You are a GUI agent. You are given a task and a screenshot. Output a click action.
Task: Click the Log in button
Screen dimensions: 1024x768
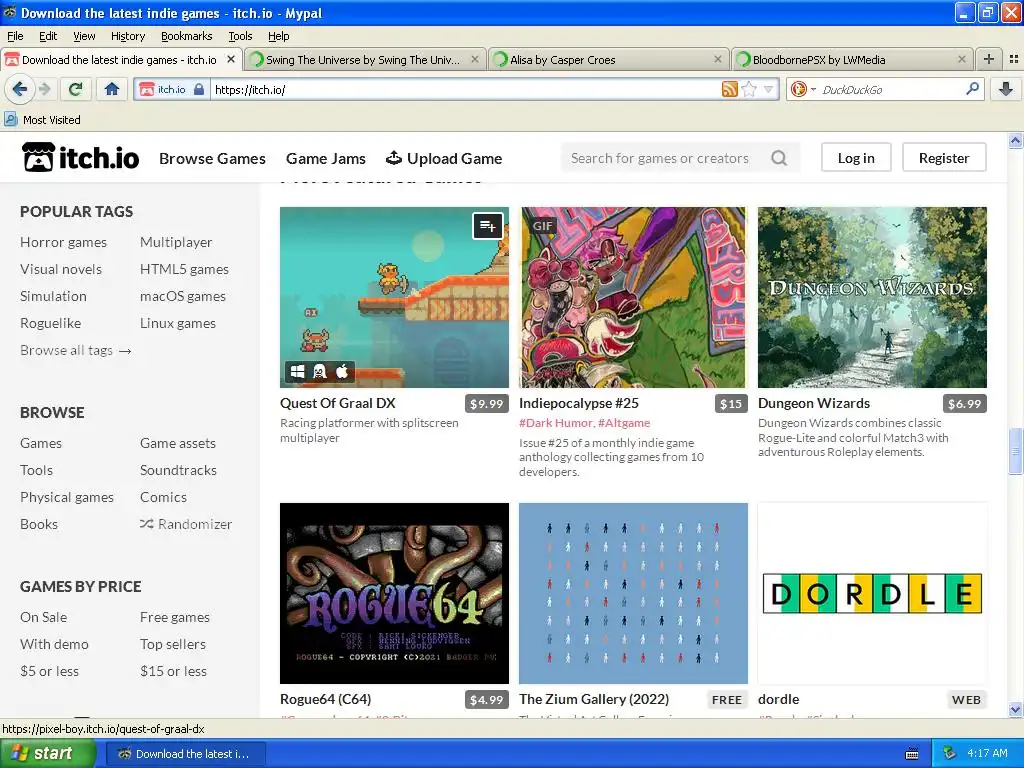(856, 158)
